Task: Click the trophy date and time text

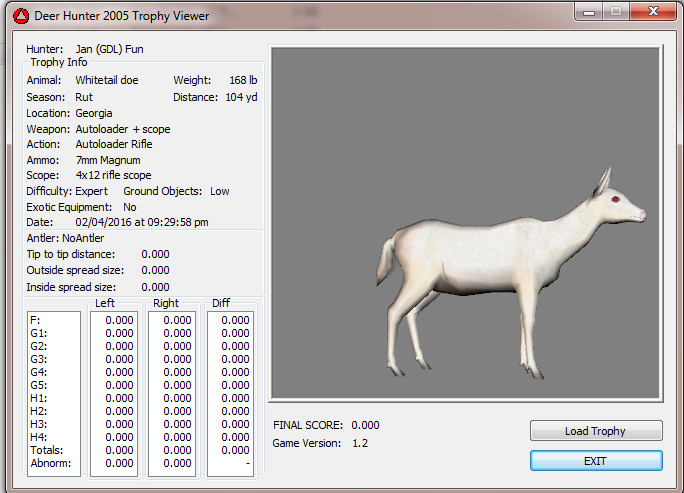Action: point(155,222)
